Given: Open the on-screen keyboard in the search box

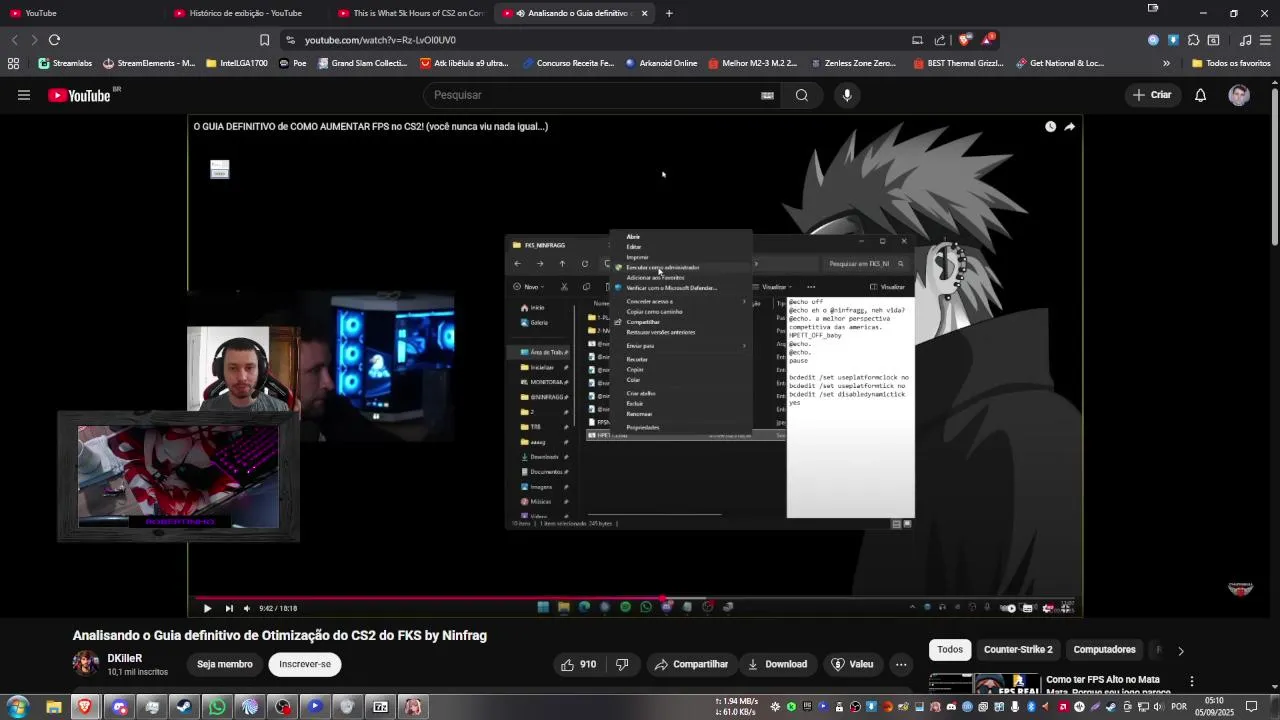Looking at the screenshot, I should [x=767, y=95].
